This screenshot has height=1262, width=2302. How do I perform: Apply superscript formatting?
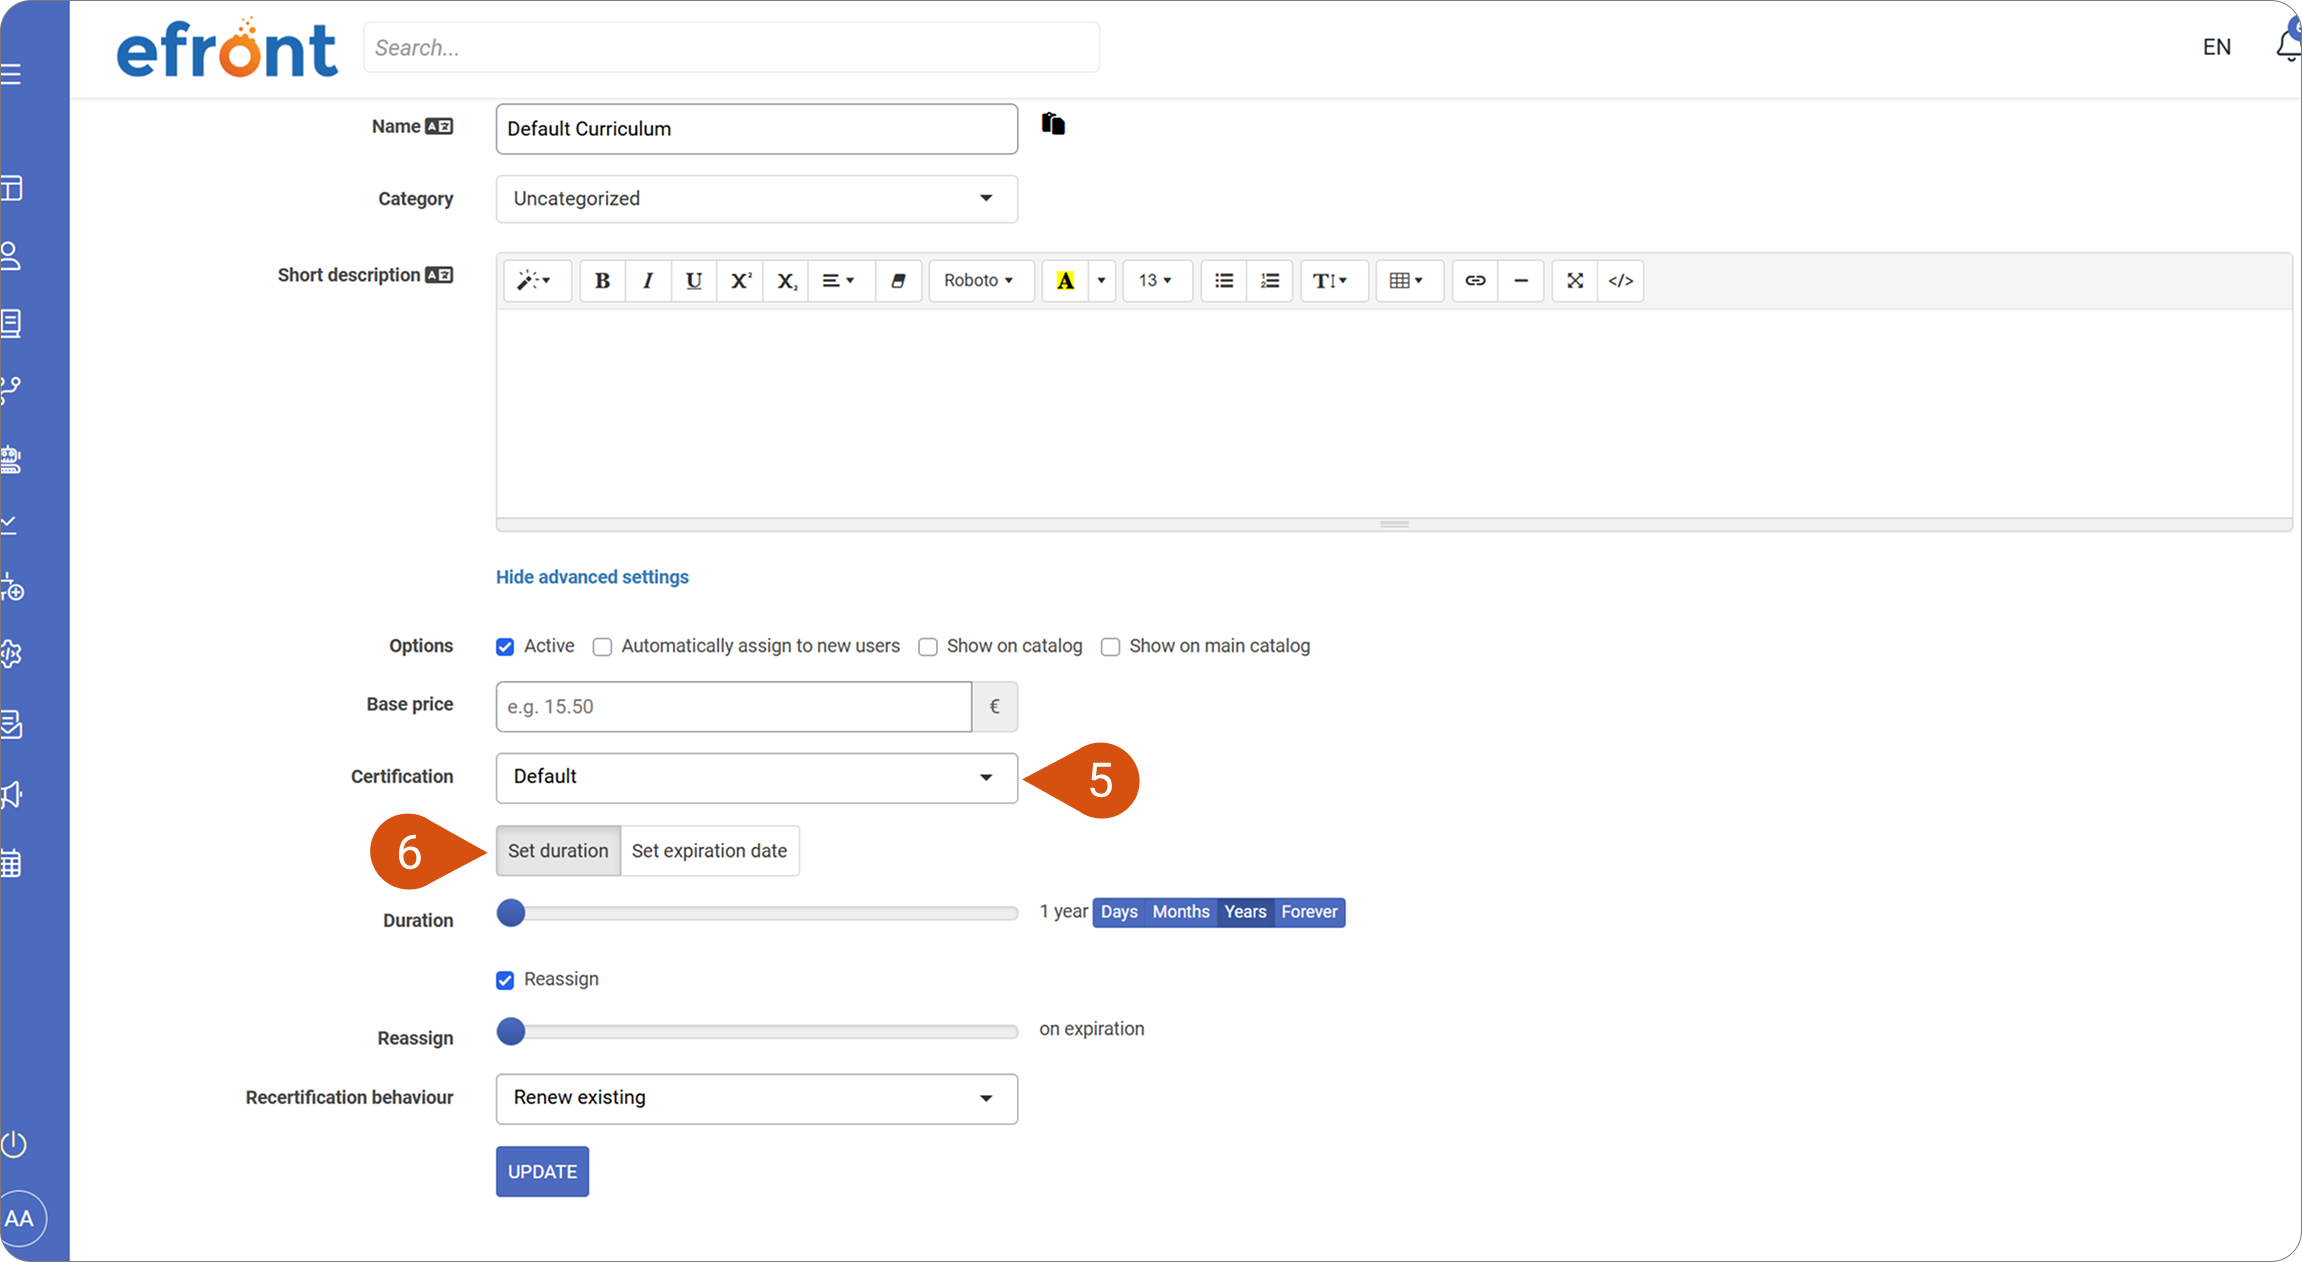[740, 281]
